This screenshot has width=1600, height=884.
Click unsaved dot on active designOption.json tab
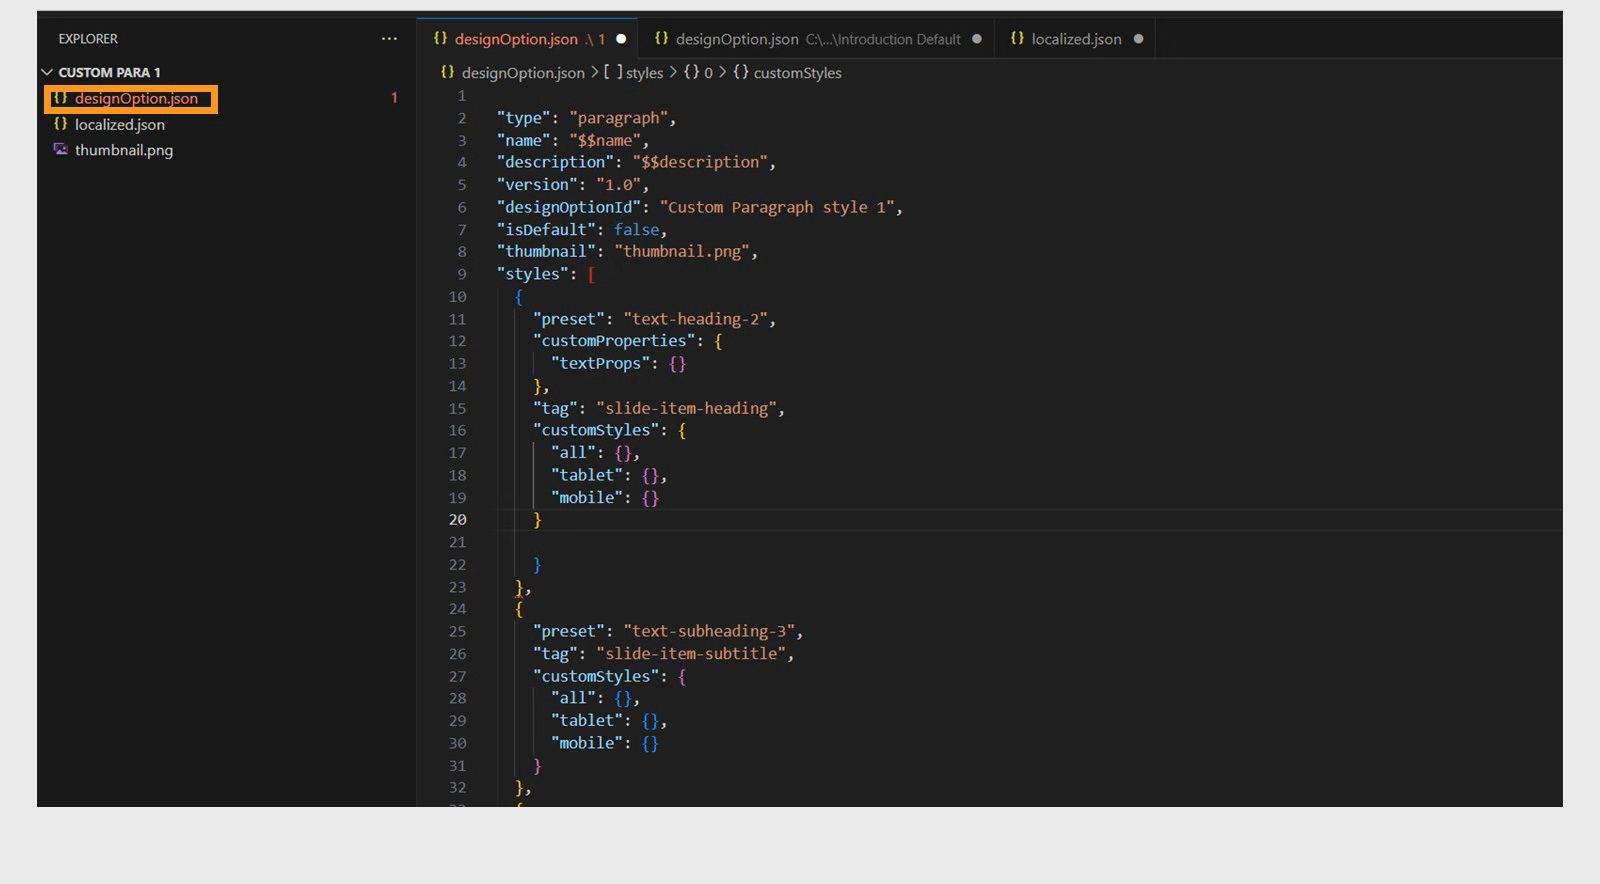(x=621, y=39)
